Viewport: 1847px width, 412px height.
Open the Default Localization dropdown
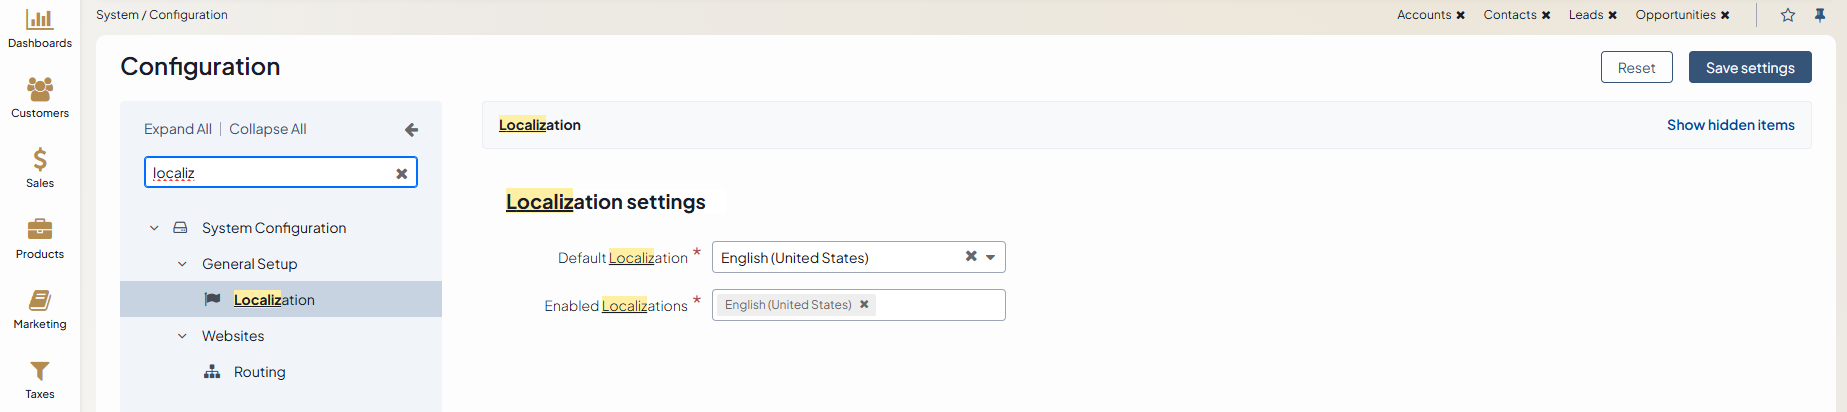pyautogui.click(x=991, y=257)
